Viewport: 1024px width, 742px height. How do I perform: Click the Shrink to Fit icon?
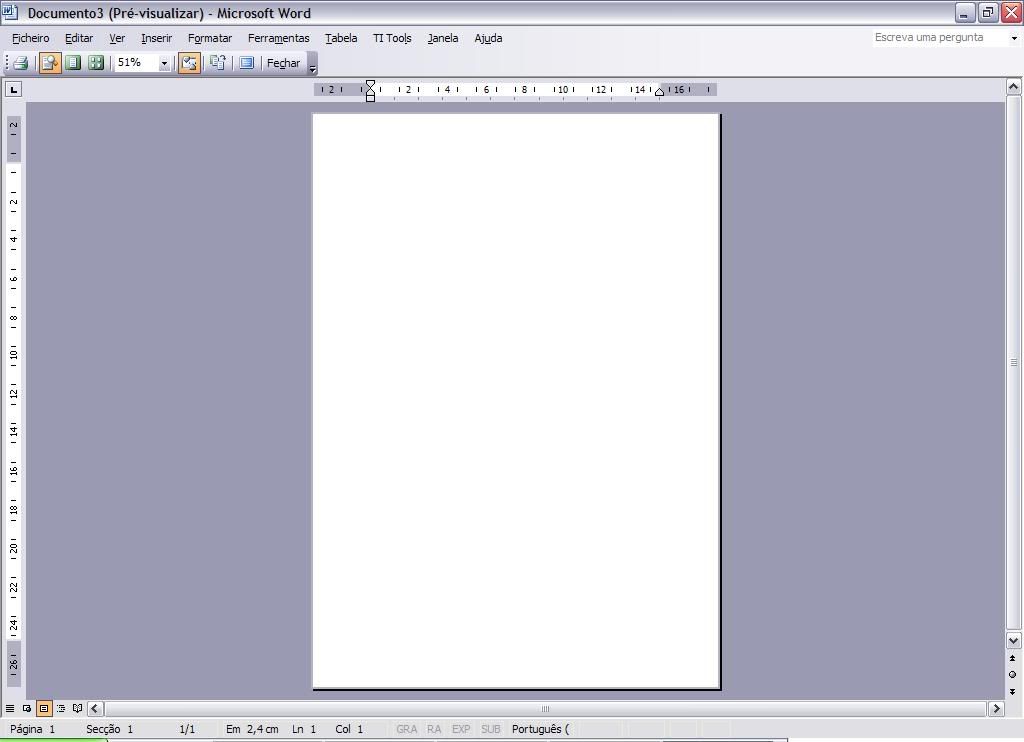coord(217,63)
